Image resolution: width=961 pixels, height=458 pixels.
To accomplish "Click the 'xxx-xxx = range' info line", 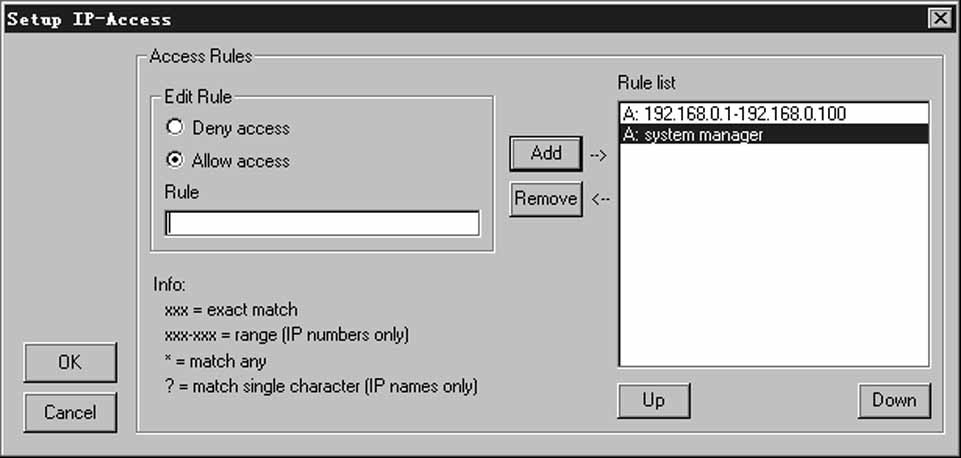I will [286, 335].
